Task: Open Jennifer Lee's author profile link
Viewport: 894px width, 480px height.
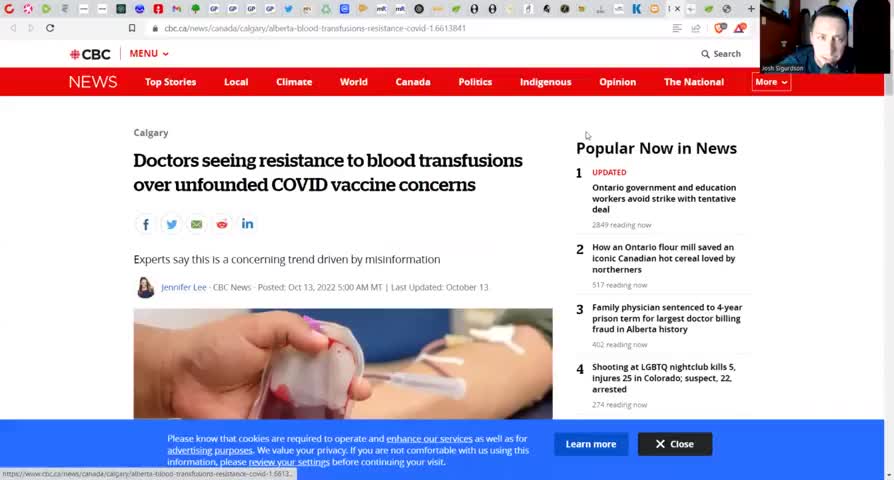Action: point(184,287)
